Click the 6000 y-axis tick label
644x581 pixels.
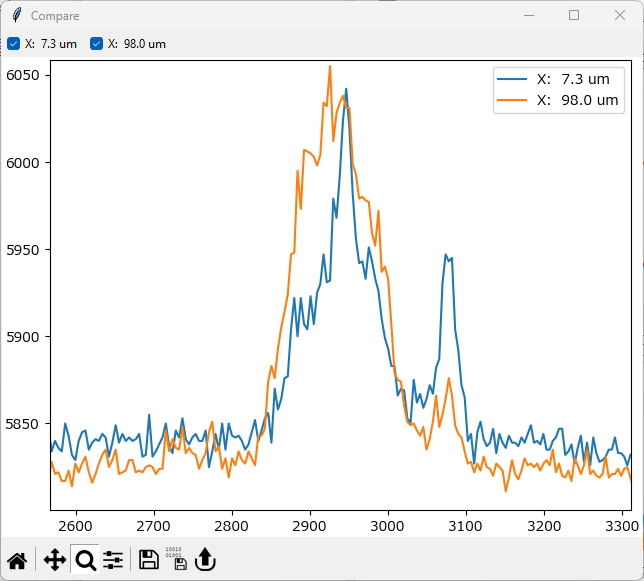coord(24,162)
